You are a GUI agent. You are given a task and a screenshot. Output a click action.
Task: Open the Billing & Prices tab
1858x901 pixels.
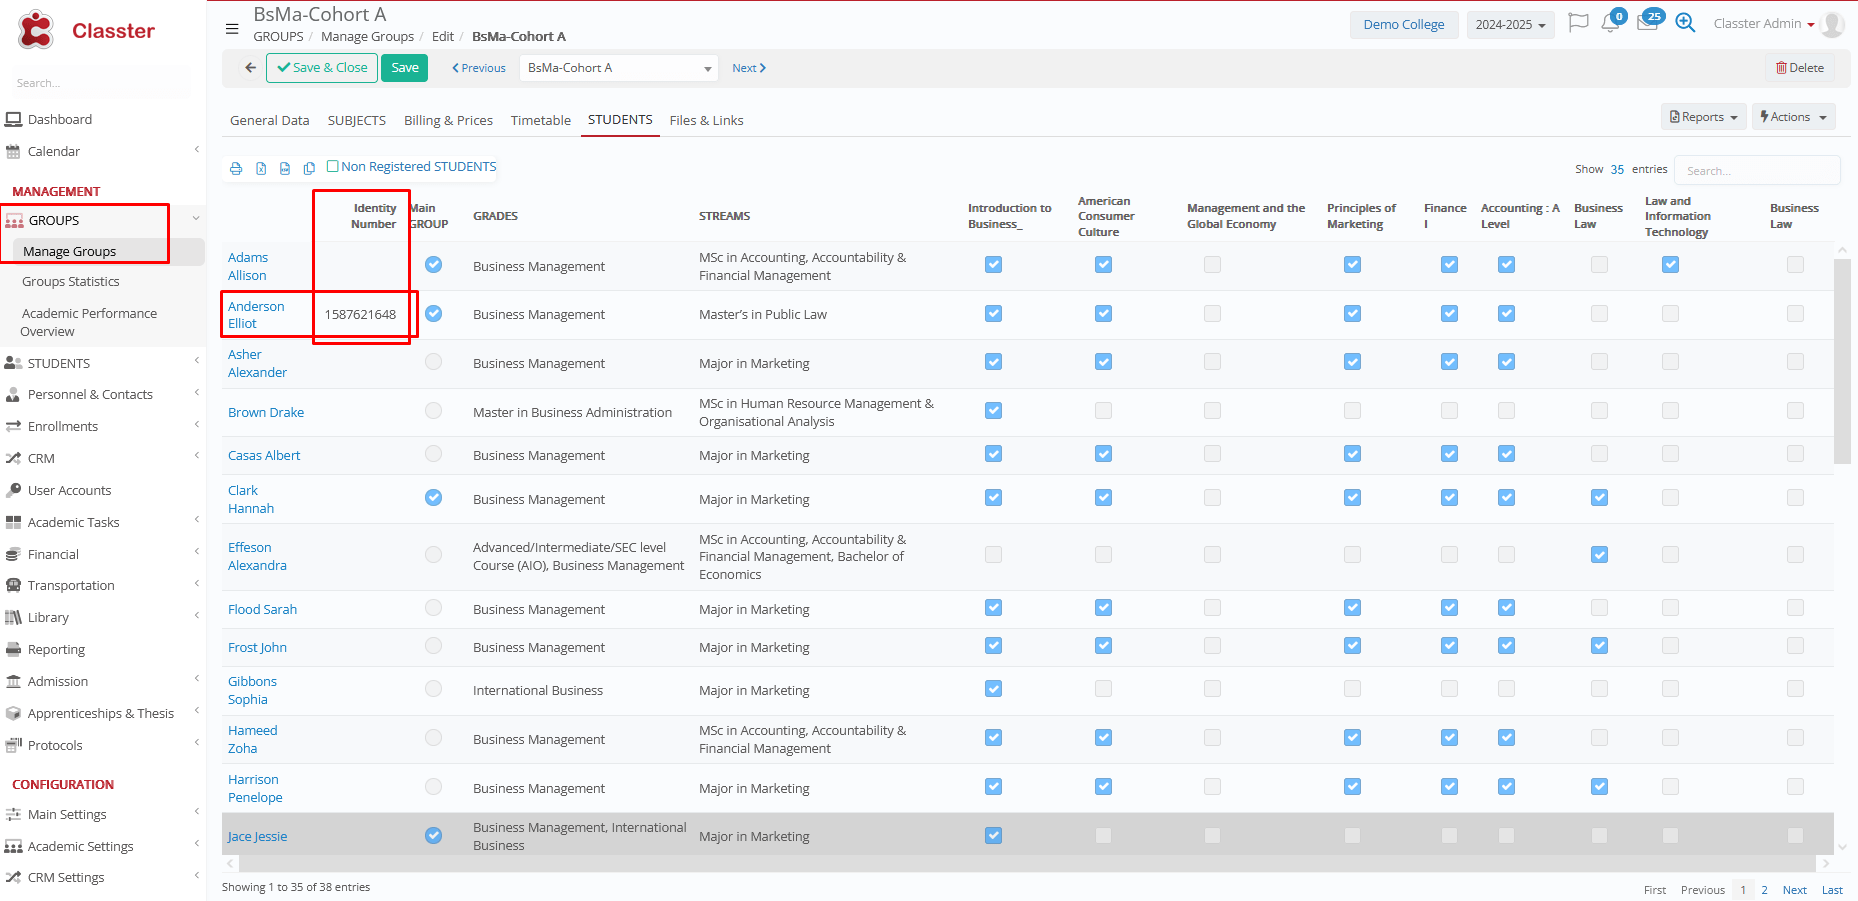click(448, 120)
